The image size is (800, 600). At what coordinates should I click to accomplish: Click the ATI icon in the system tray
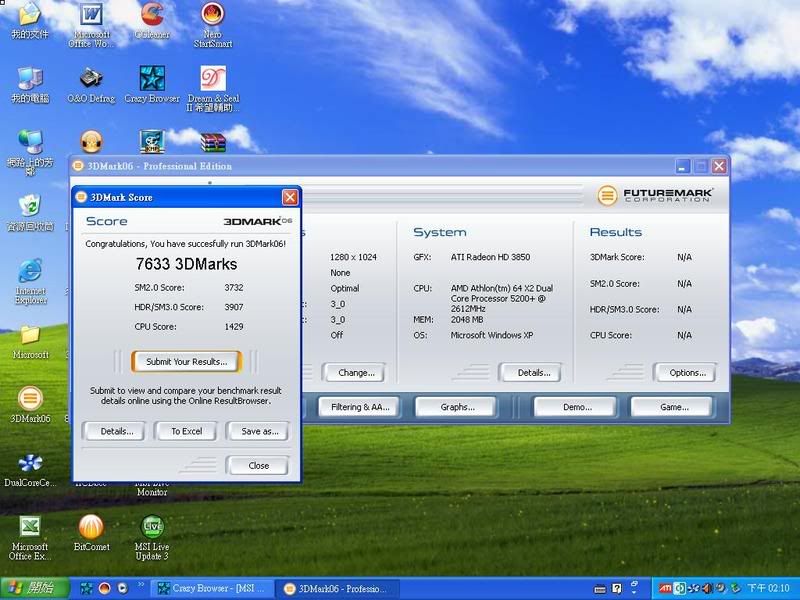coord(666,587)
